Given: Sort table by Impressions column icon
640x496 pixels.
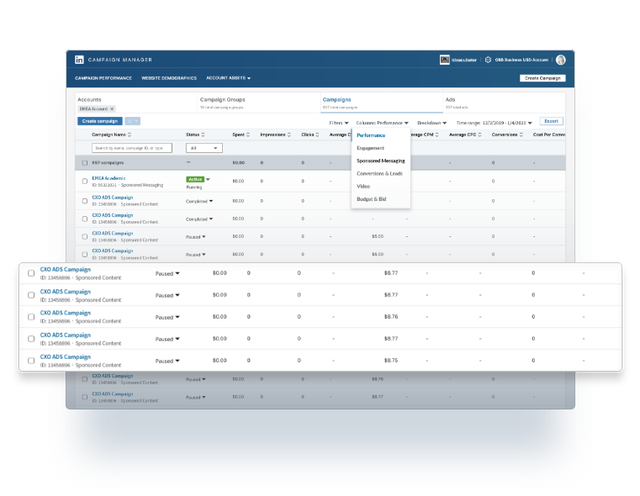Looking at the screenshot, I should 290,134.
